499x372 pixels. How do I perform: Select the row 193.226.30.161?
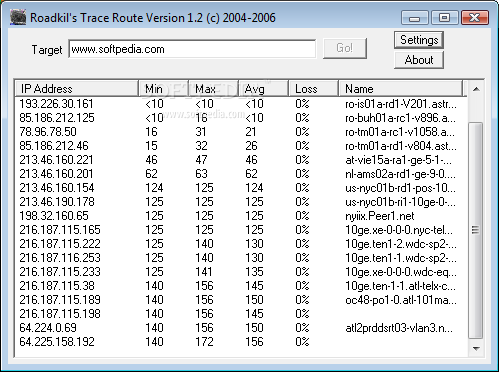click(x=241, y=104)
